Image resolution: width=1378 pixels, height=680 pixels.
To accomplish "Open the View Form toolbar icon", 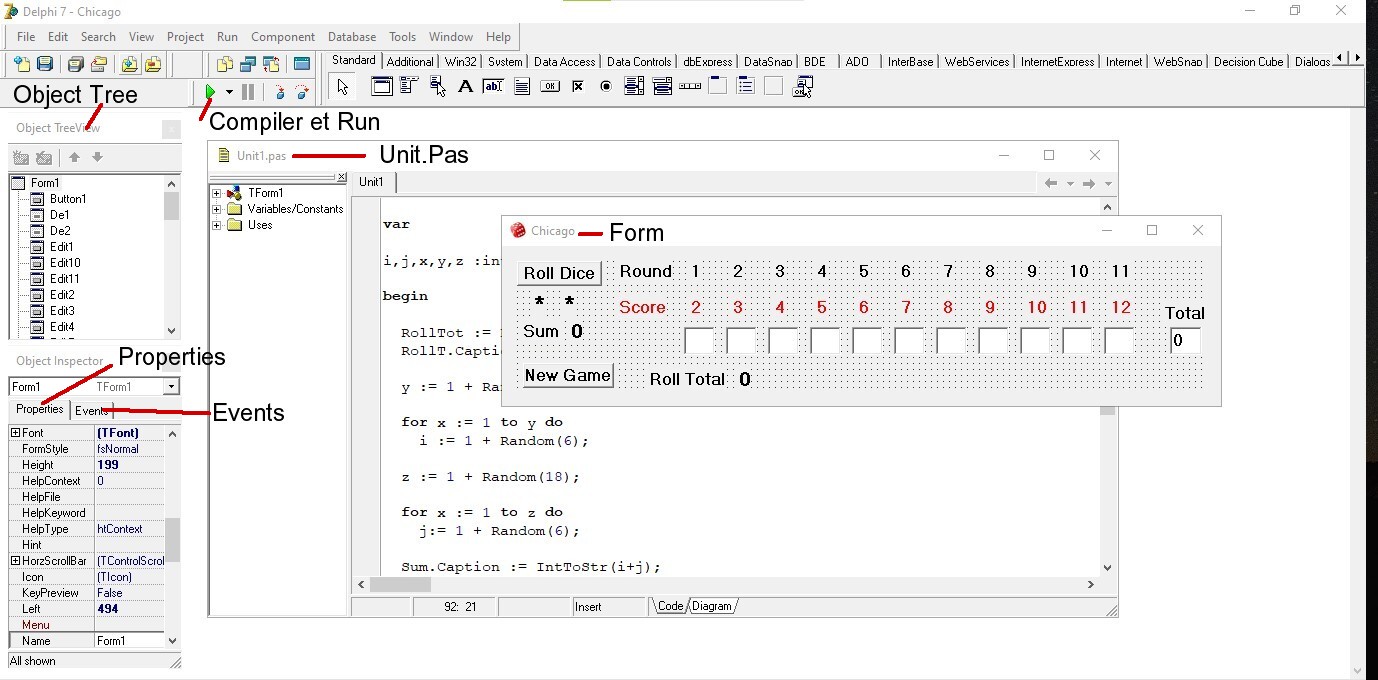I will [248, 64].
